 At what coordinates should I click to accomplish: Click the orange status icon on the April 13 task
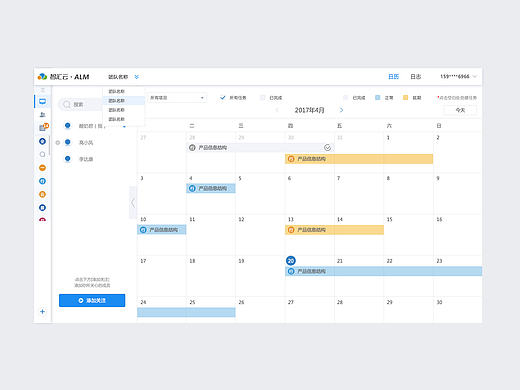(291, 230)
